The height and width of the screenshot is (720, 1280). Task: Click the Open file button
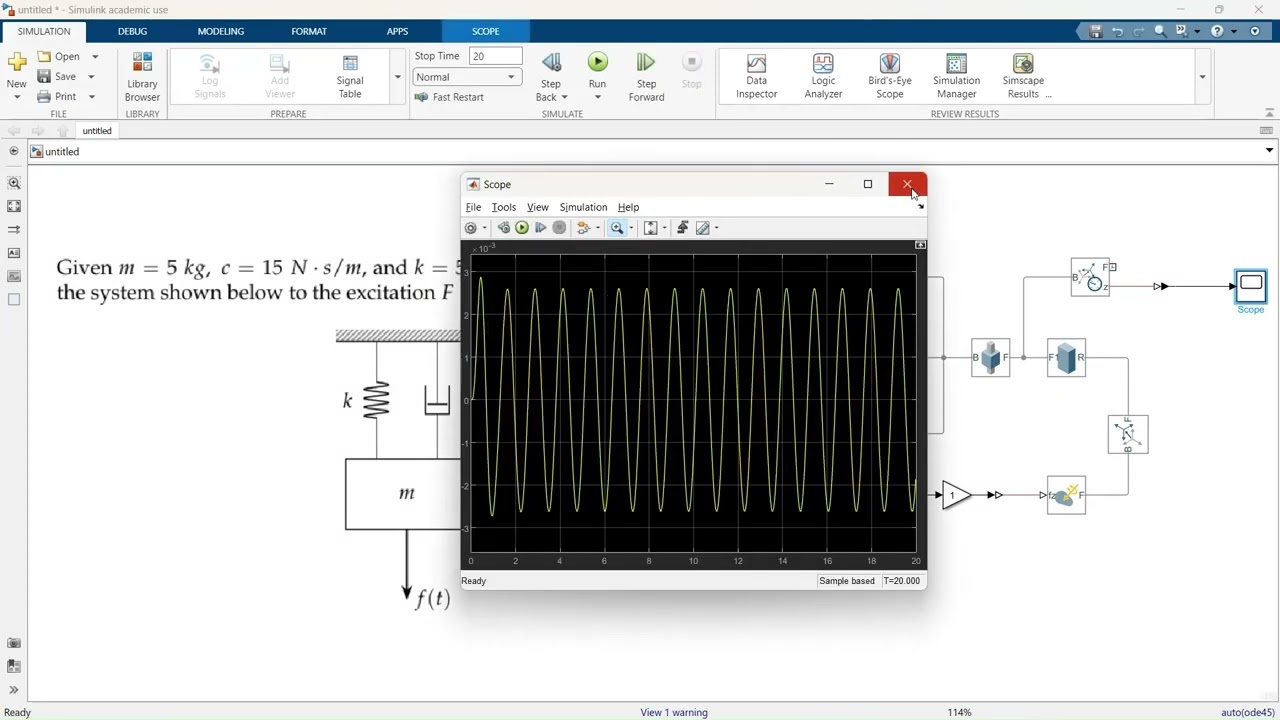coord(59,57)
